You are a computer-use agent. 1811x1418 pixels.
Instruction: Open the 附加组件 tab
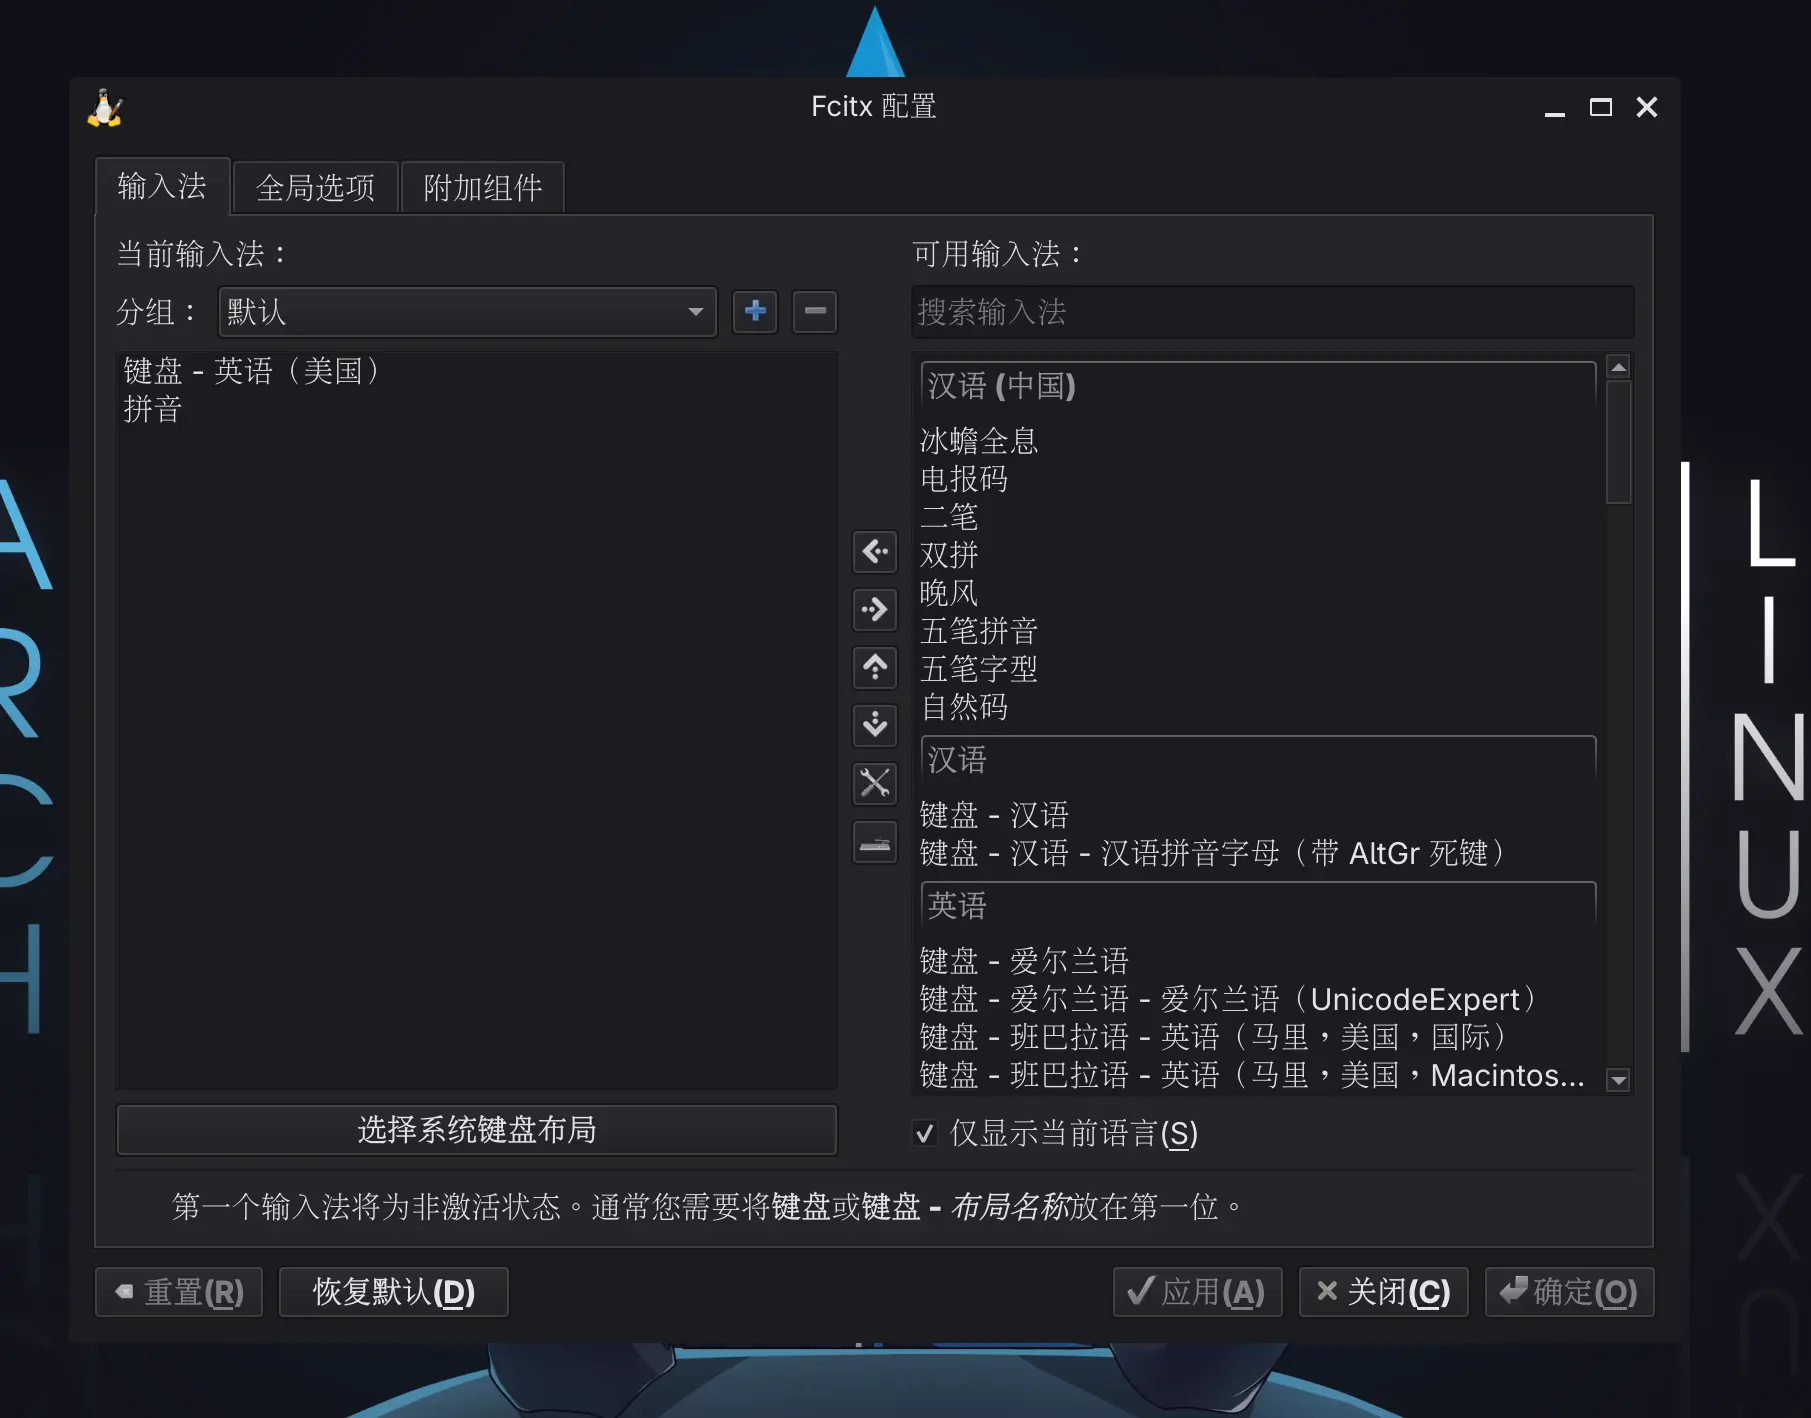[x=482, y=188]
